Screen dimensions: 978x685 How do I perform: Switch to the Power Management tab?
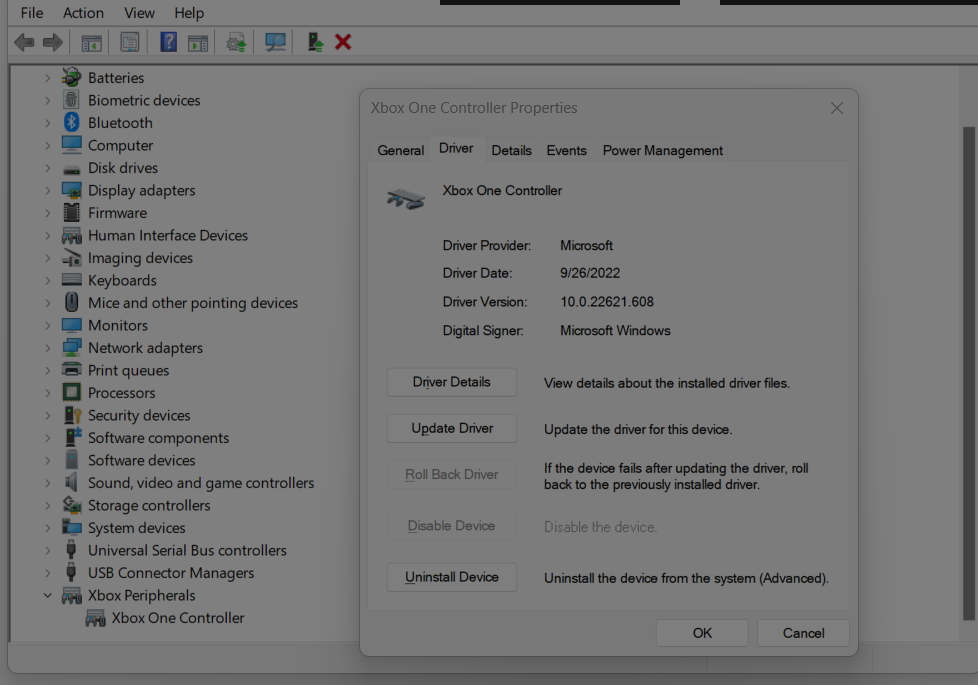tap(662, 150)
